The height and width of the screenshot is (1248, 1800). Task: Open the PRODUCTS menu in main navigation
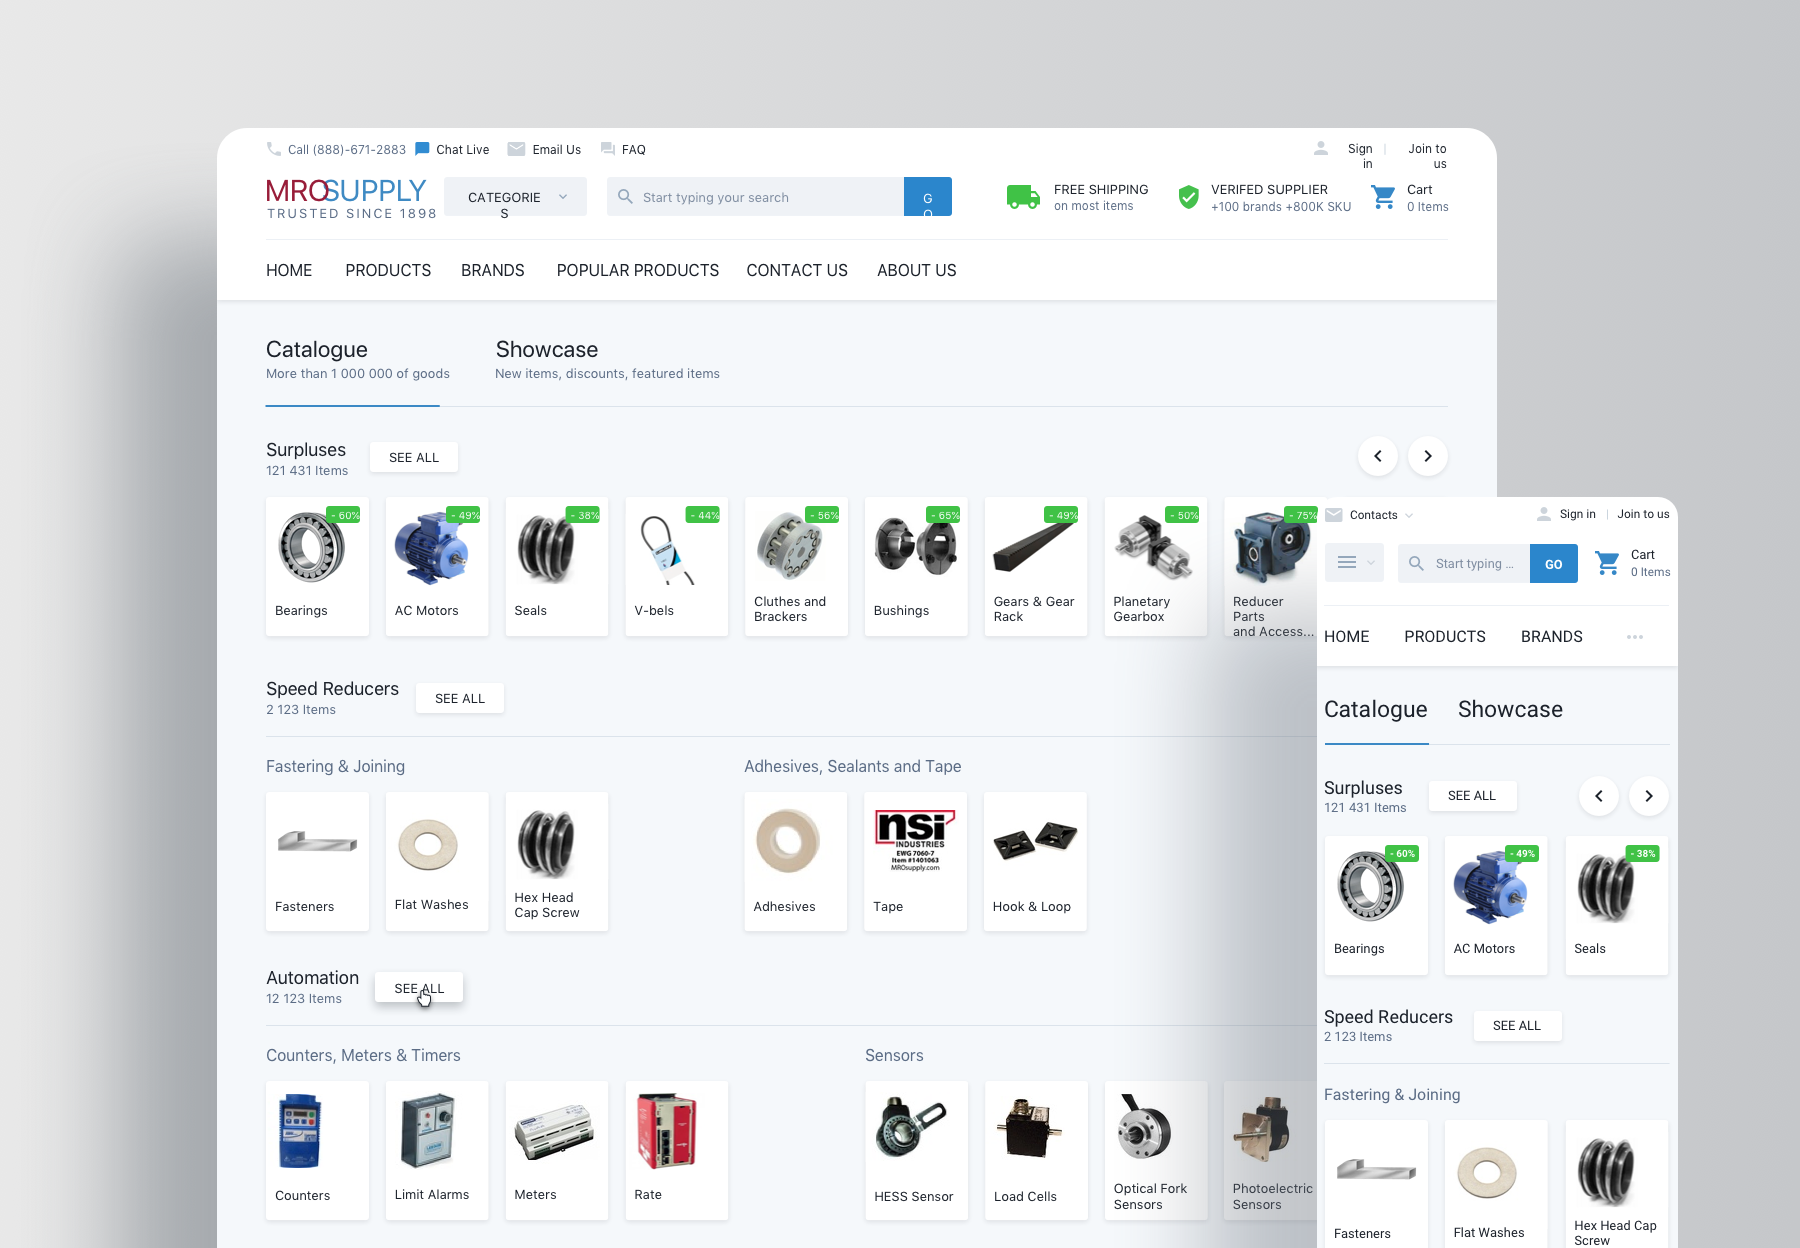click(388, 270)
